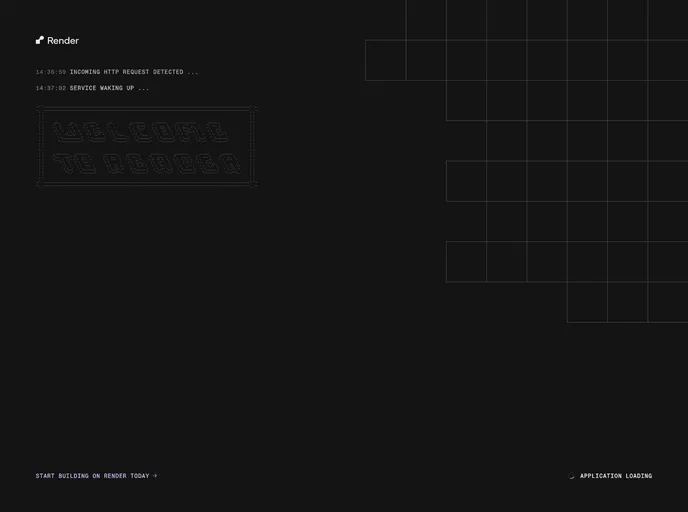The height and width of the screenshot is (512, 688).
Task: Click the Render wordmark text
Action: click(x=63, y=41)
